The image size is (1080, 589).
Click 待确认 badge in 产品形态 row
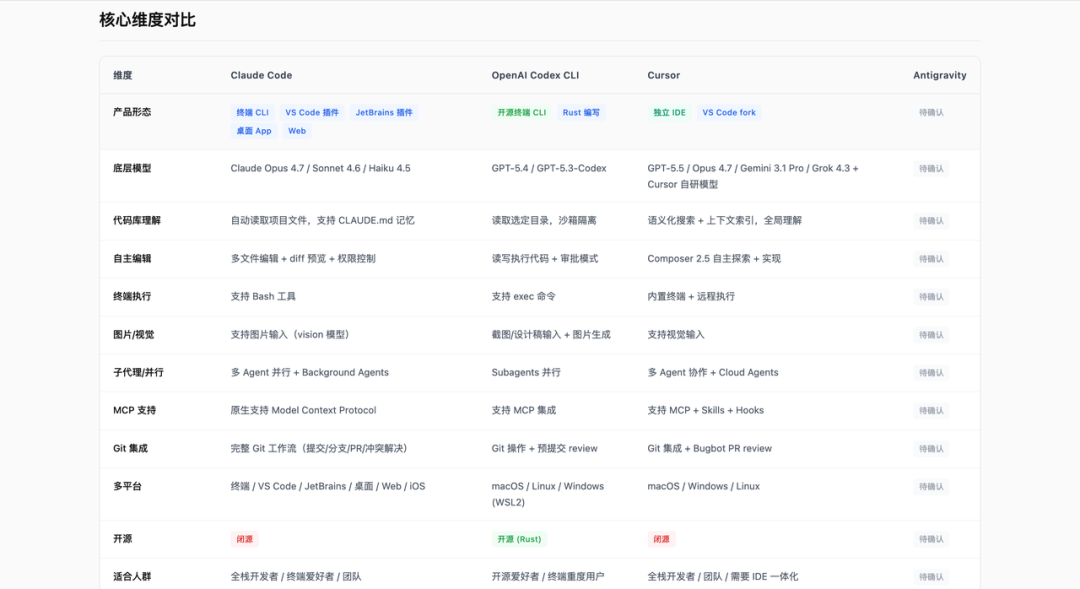931,112
